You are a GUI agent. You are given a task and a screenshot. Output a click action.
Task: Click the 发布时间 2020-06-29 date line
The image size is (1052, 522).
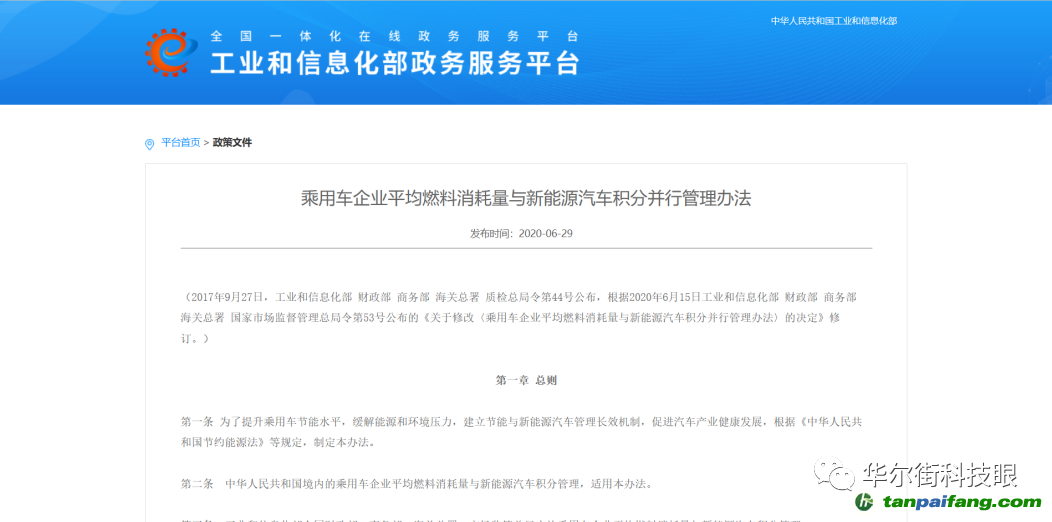(521, 233)
